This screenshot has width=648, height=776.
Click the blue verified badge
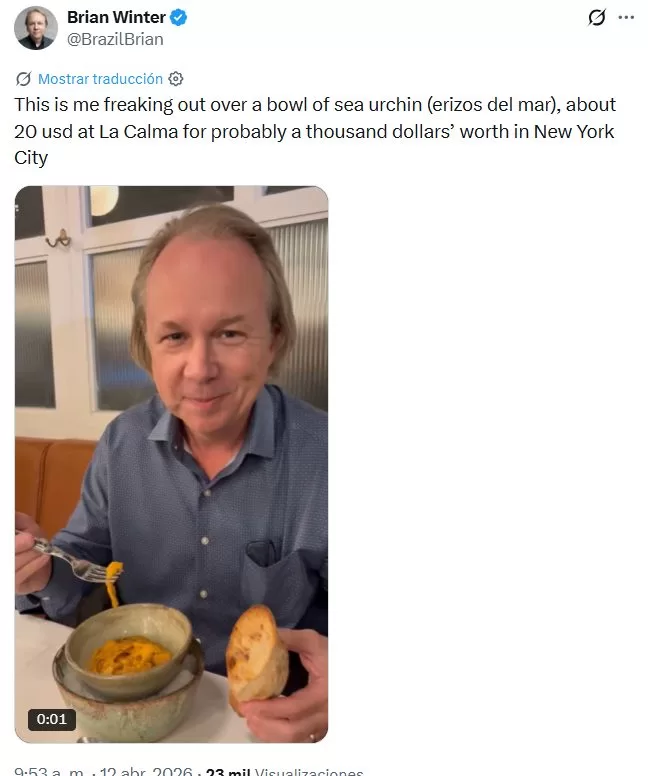(179, 18)
